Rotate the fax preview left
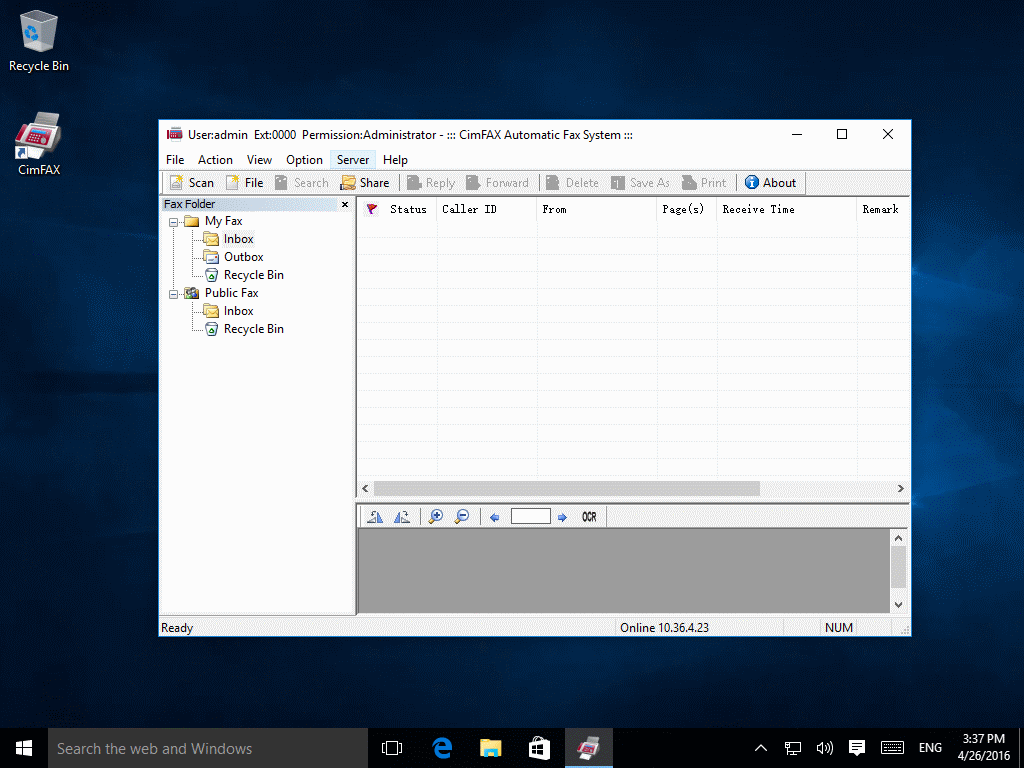Viewport: 1024px width, 768px height. [x=376, y=517]
